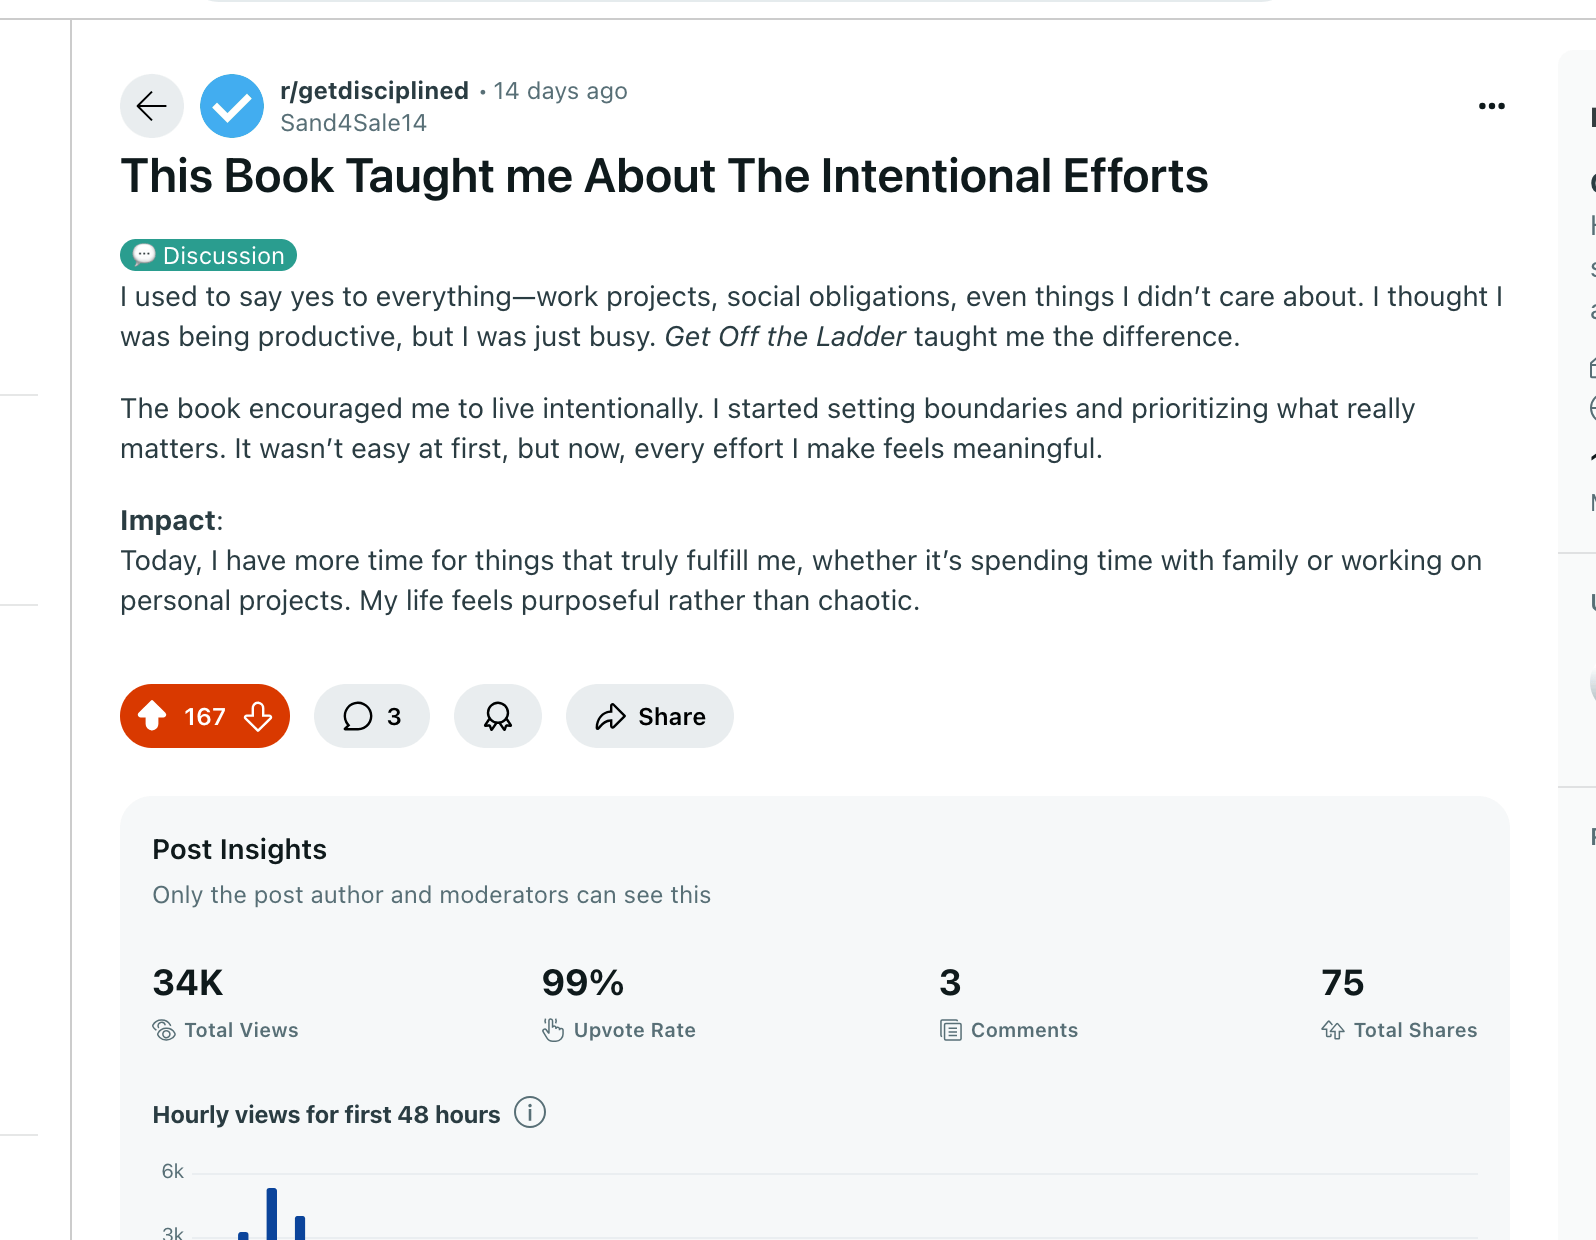Click the back arrow button

tap(152, 106)
